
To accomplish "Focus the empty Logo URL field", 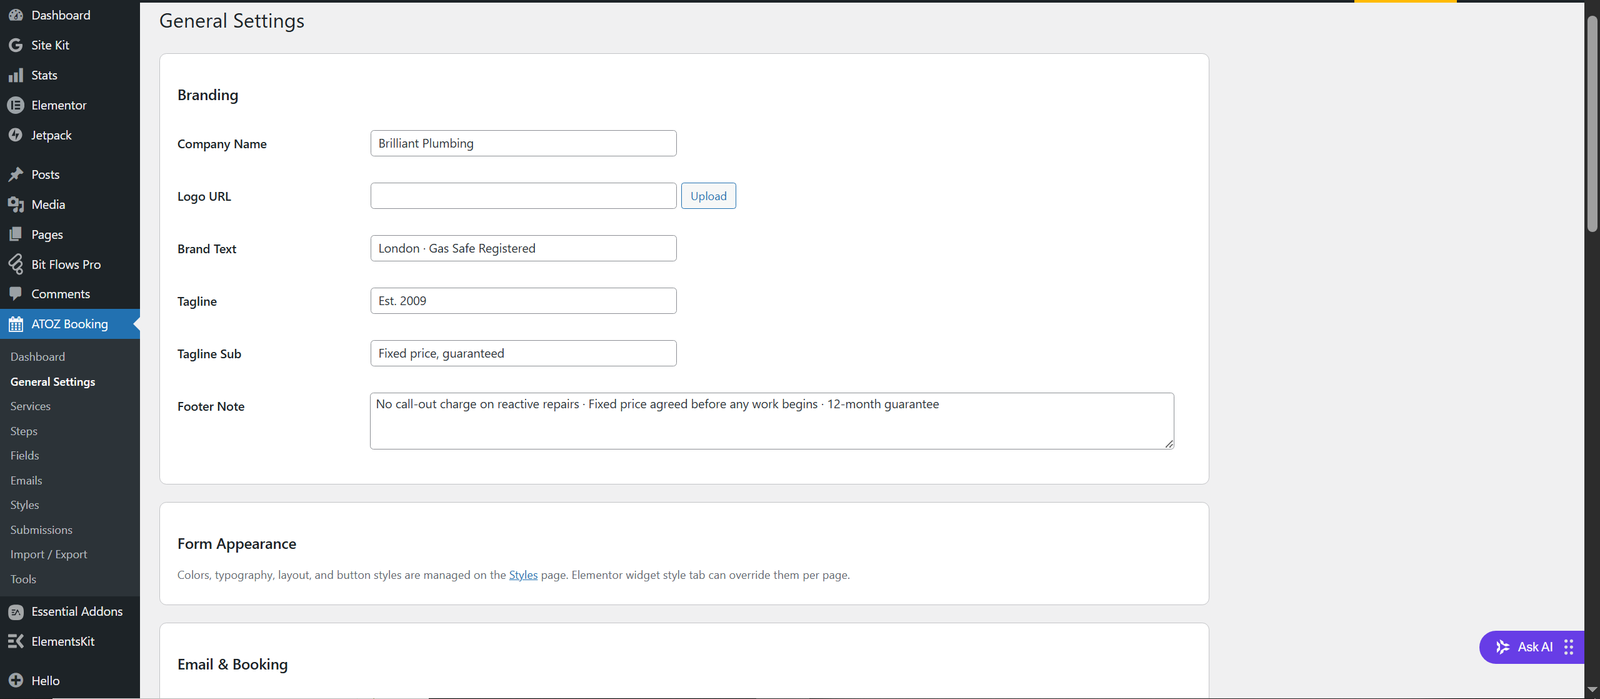I will (x=523, y=196).
